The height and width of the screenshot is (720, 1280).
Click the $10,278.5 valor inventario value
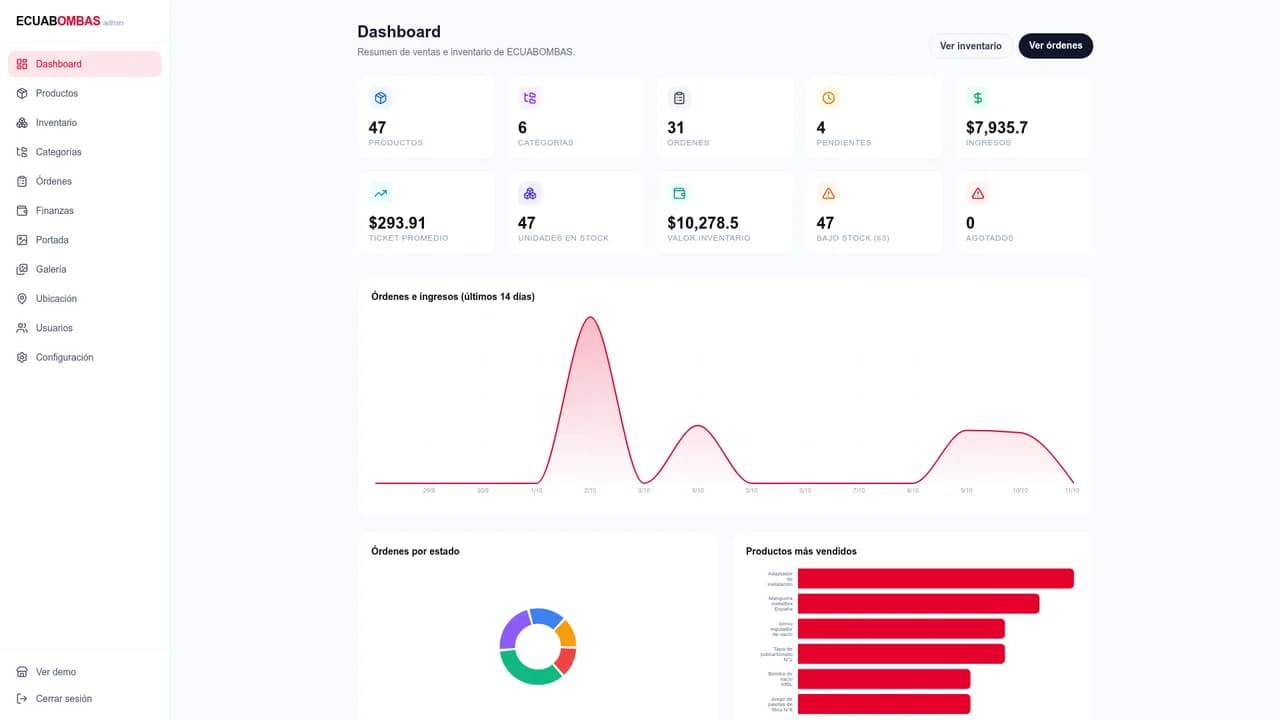coord(703,223)
